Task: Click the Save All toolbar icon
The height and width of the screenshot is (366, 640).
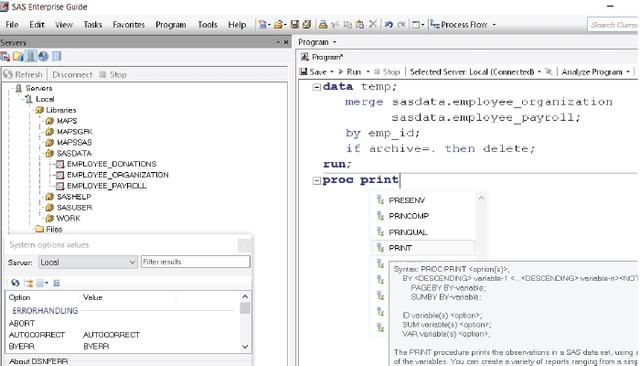Action: click(307, 24)
